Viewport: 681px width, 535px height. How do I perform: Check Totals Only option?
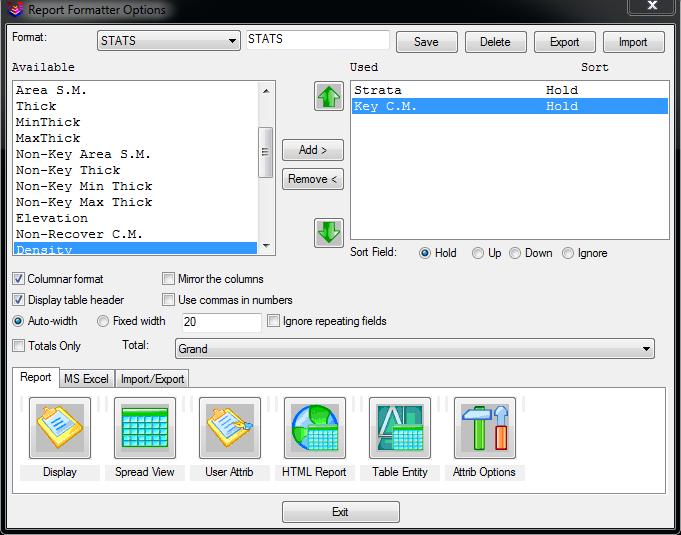18,346
